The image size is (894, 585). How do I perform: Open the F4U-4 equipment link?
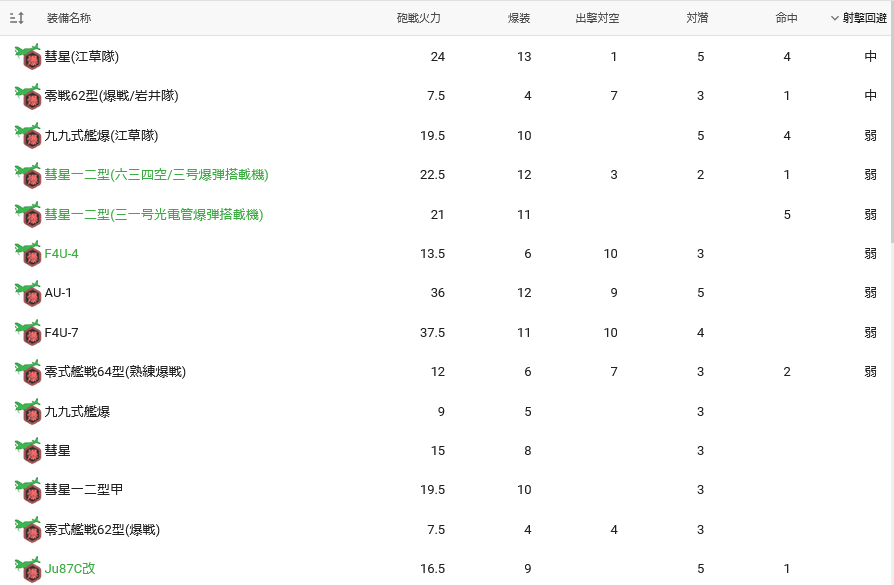coord(61,254)
